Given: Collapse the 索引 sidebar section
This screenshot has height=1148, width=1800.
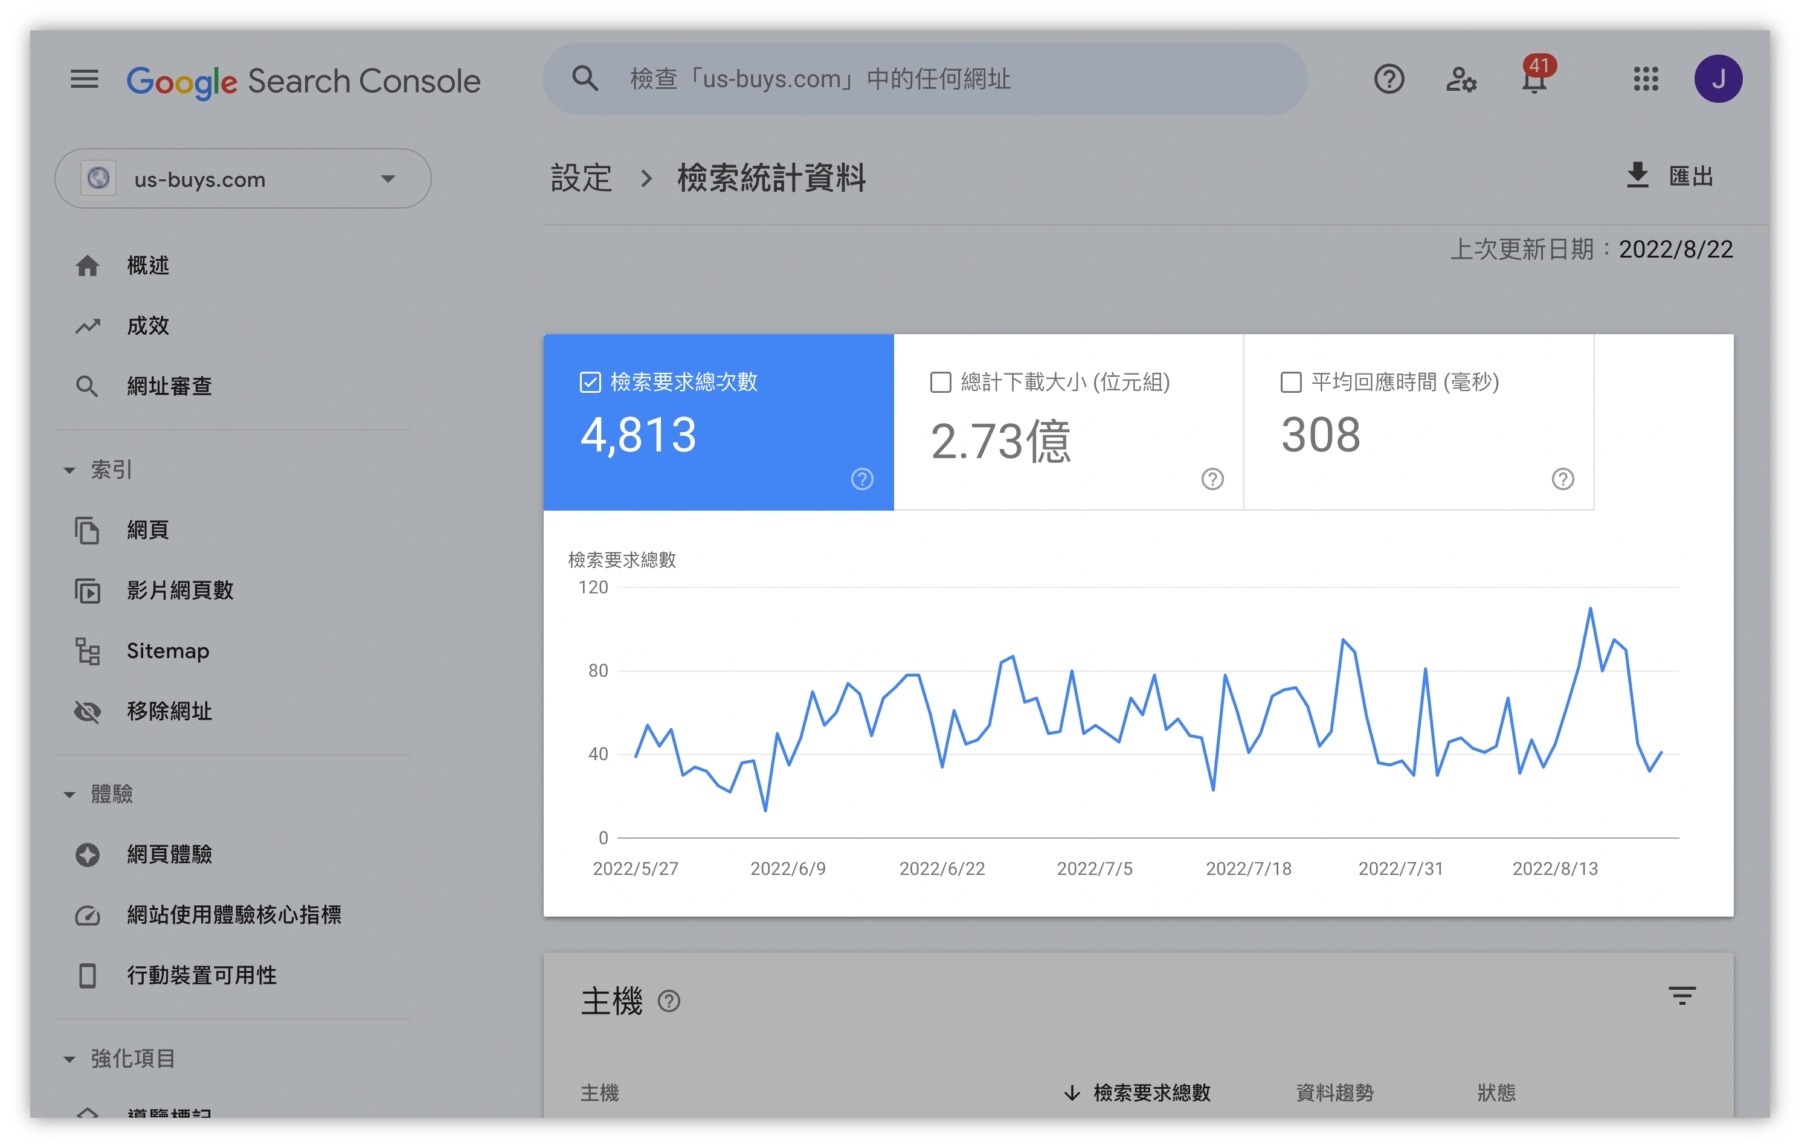Looking at the screenshot, I should 69,469.
